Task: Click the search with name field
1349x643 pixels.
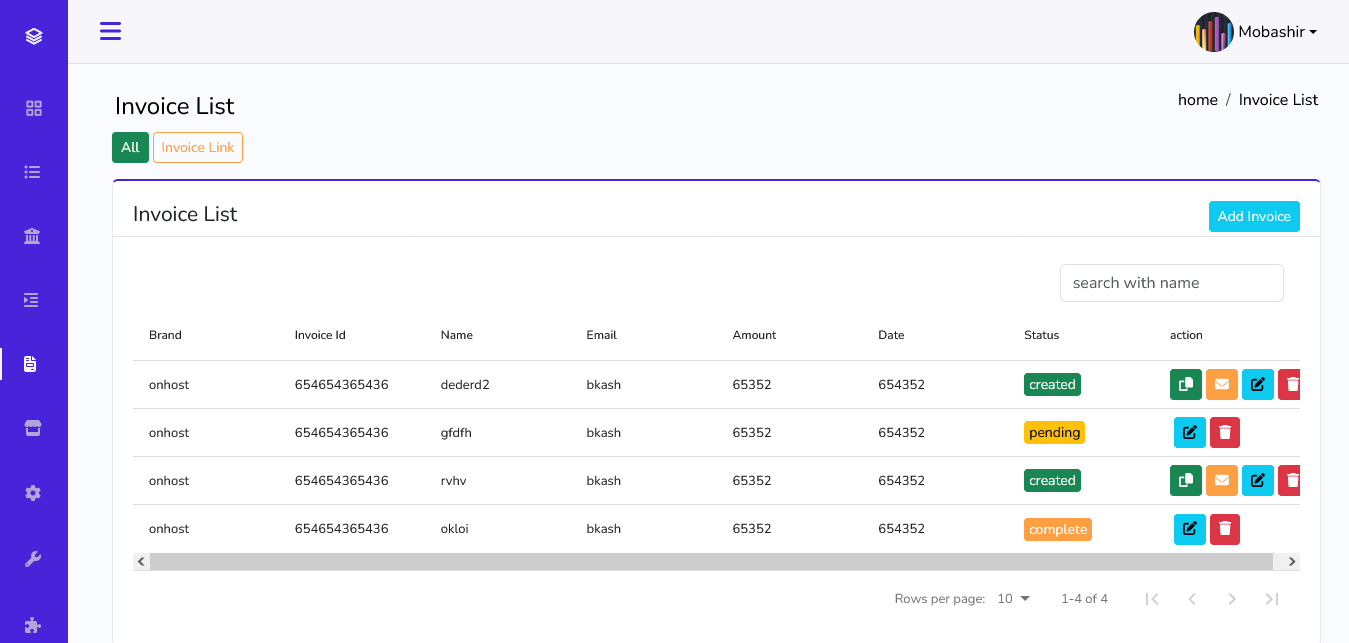Action: (1171, 282)
